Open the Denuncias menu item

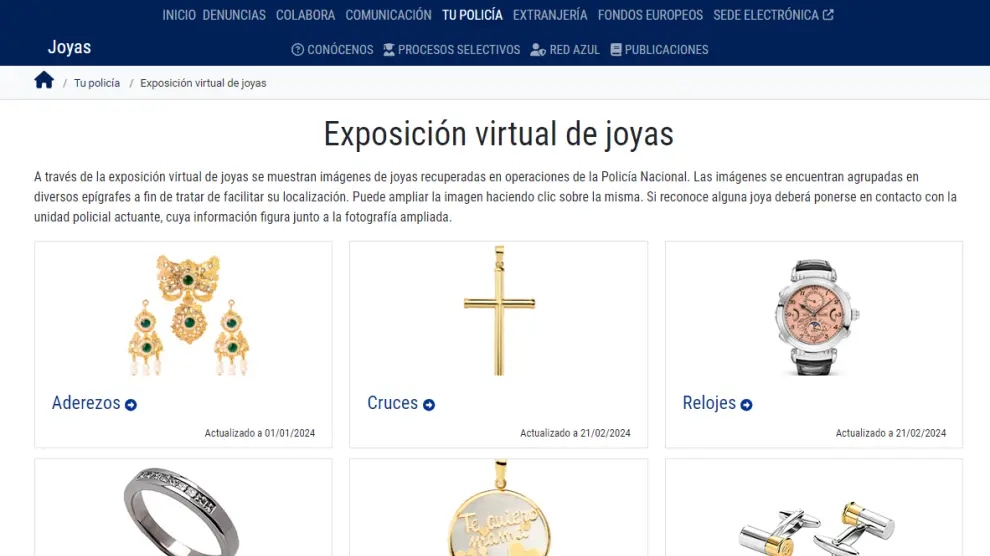coord(234,15)
